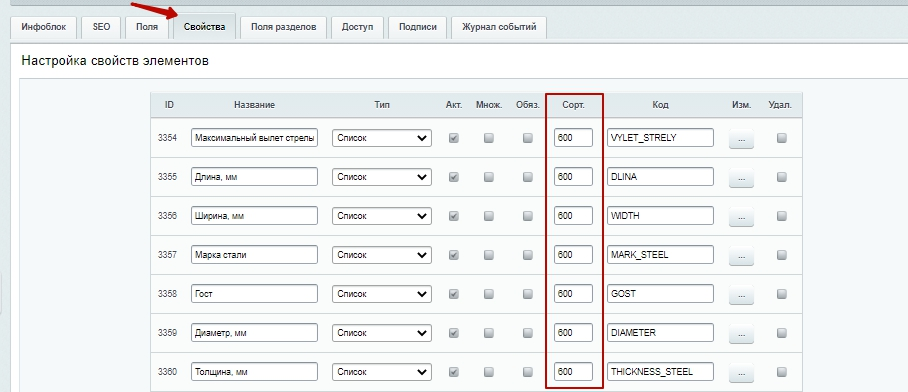Open edit dialog for DLINA property
Image resolution: width=908 pixels, height=392 pixels.
(x=741, y=178)
